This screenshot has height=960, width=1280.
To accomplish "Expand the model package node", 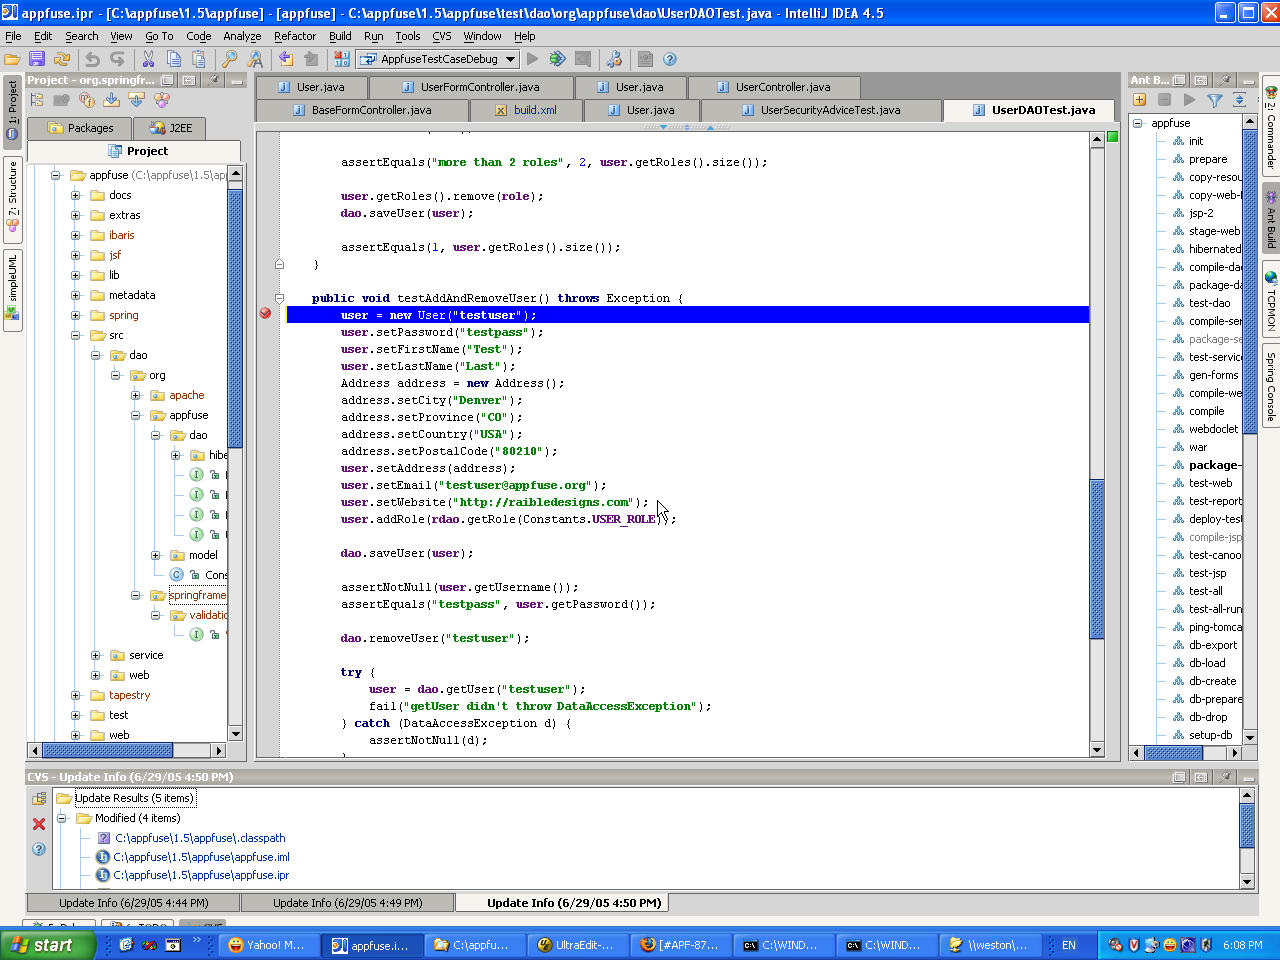I will (156, 555).
